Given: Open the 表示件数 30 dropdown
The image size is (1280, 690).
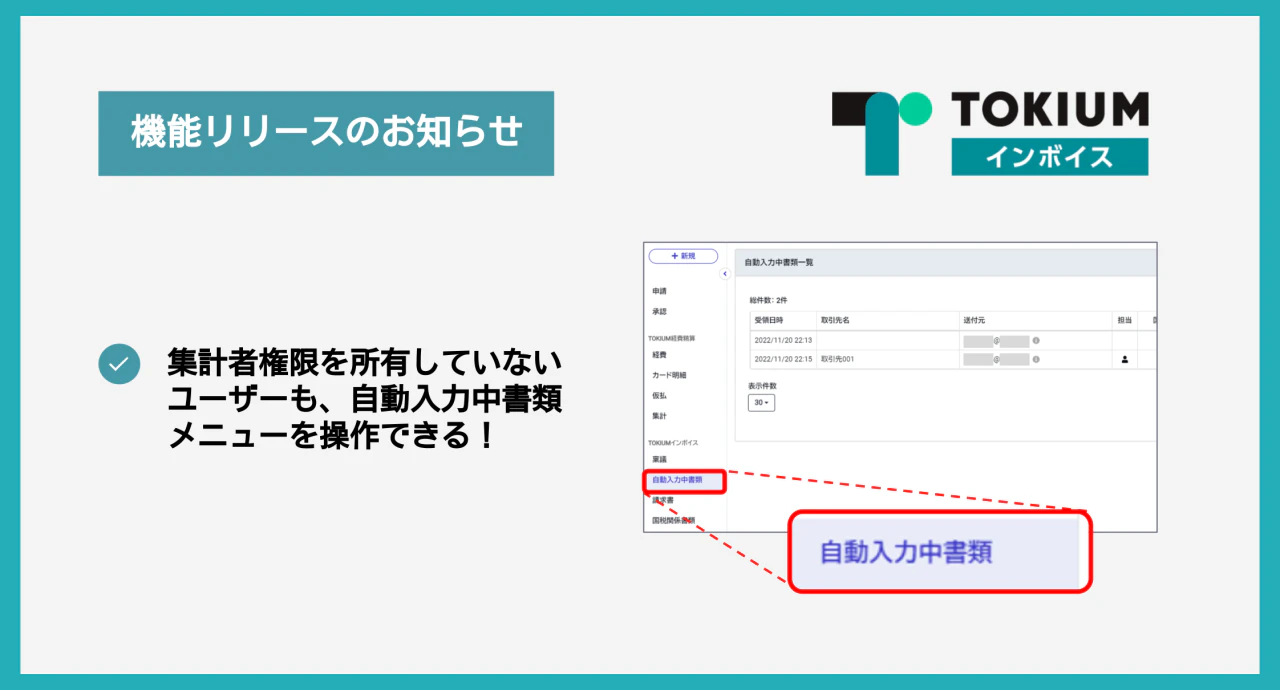Looking at the screenshot, I should tap(761, 402).
